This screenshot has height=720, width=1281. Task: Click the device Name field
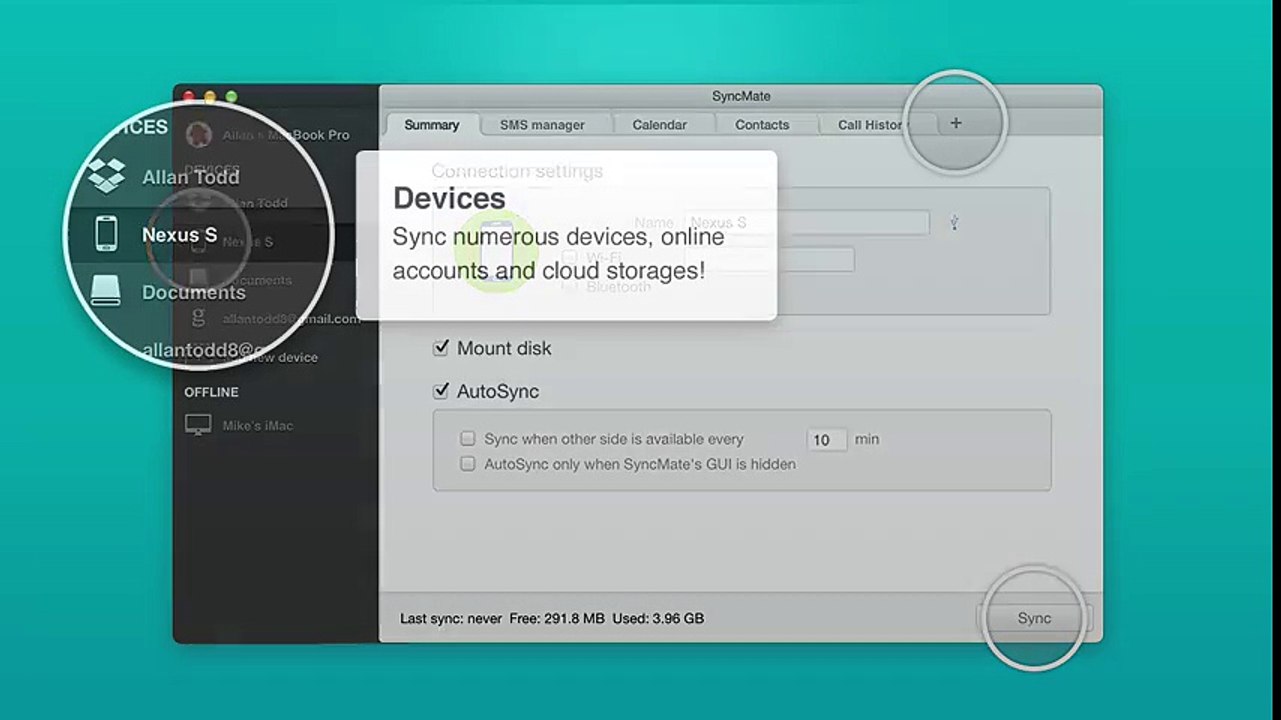click(807, 223)
